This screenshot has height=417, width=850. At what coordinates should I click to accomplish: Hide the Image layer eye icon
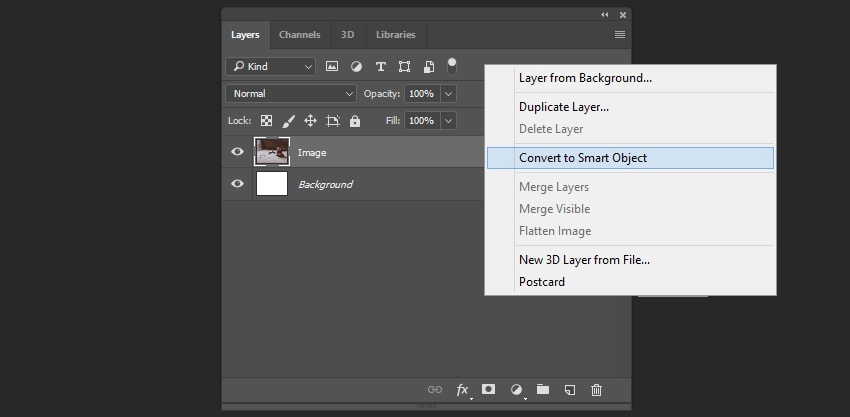coord(238,152)
